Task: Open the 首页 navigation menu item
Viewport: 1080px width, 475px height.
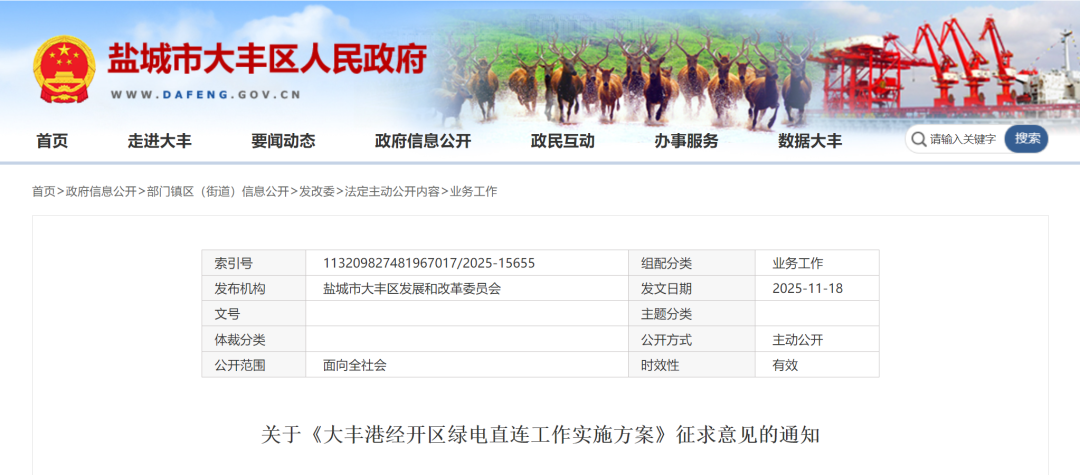Action: click(52, 141)
